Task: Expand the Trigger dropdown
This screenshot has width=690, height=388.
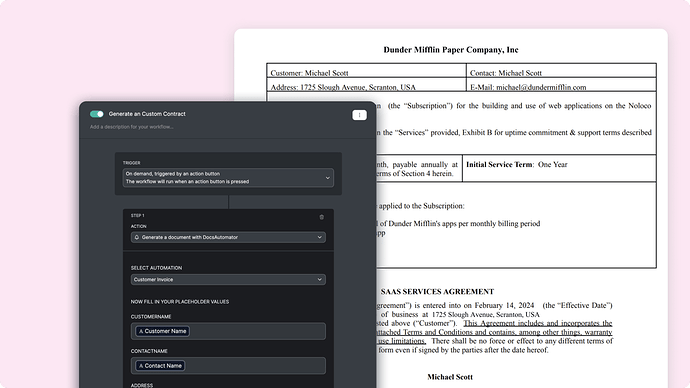Action: pos(228,178)
